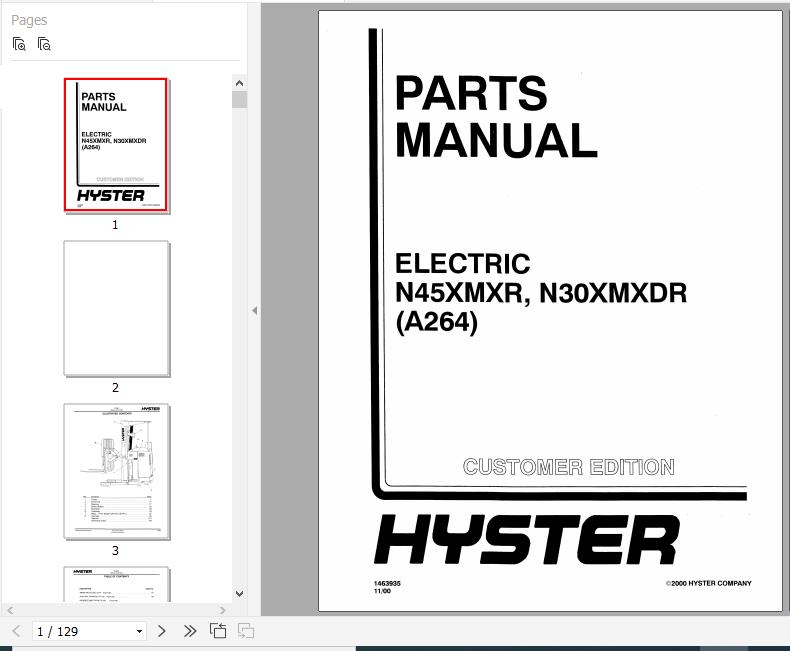Select blank page 2 thumbnail

click(x=116, y=308)
